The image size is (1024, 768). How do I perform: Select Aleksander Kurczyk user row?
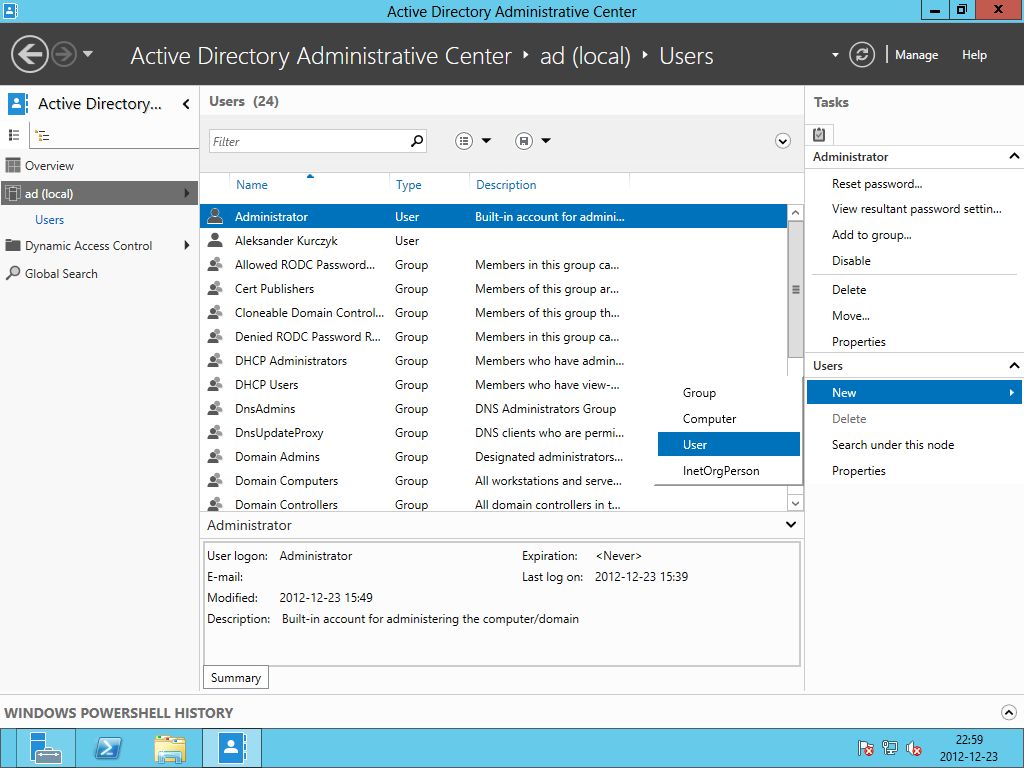[493, 241]
